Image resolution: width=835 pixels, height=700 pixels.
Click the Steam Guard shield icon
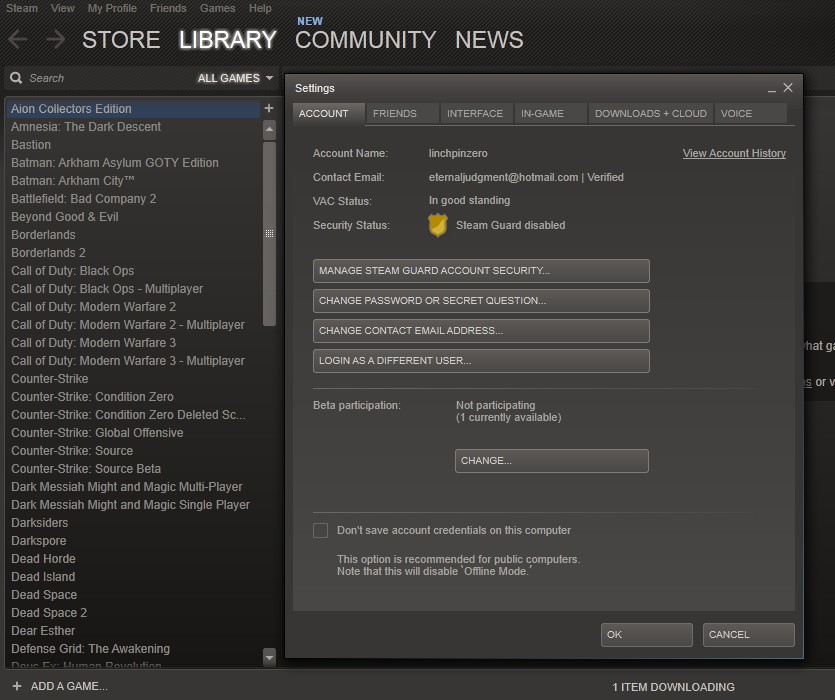pos(438,225)
